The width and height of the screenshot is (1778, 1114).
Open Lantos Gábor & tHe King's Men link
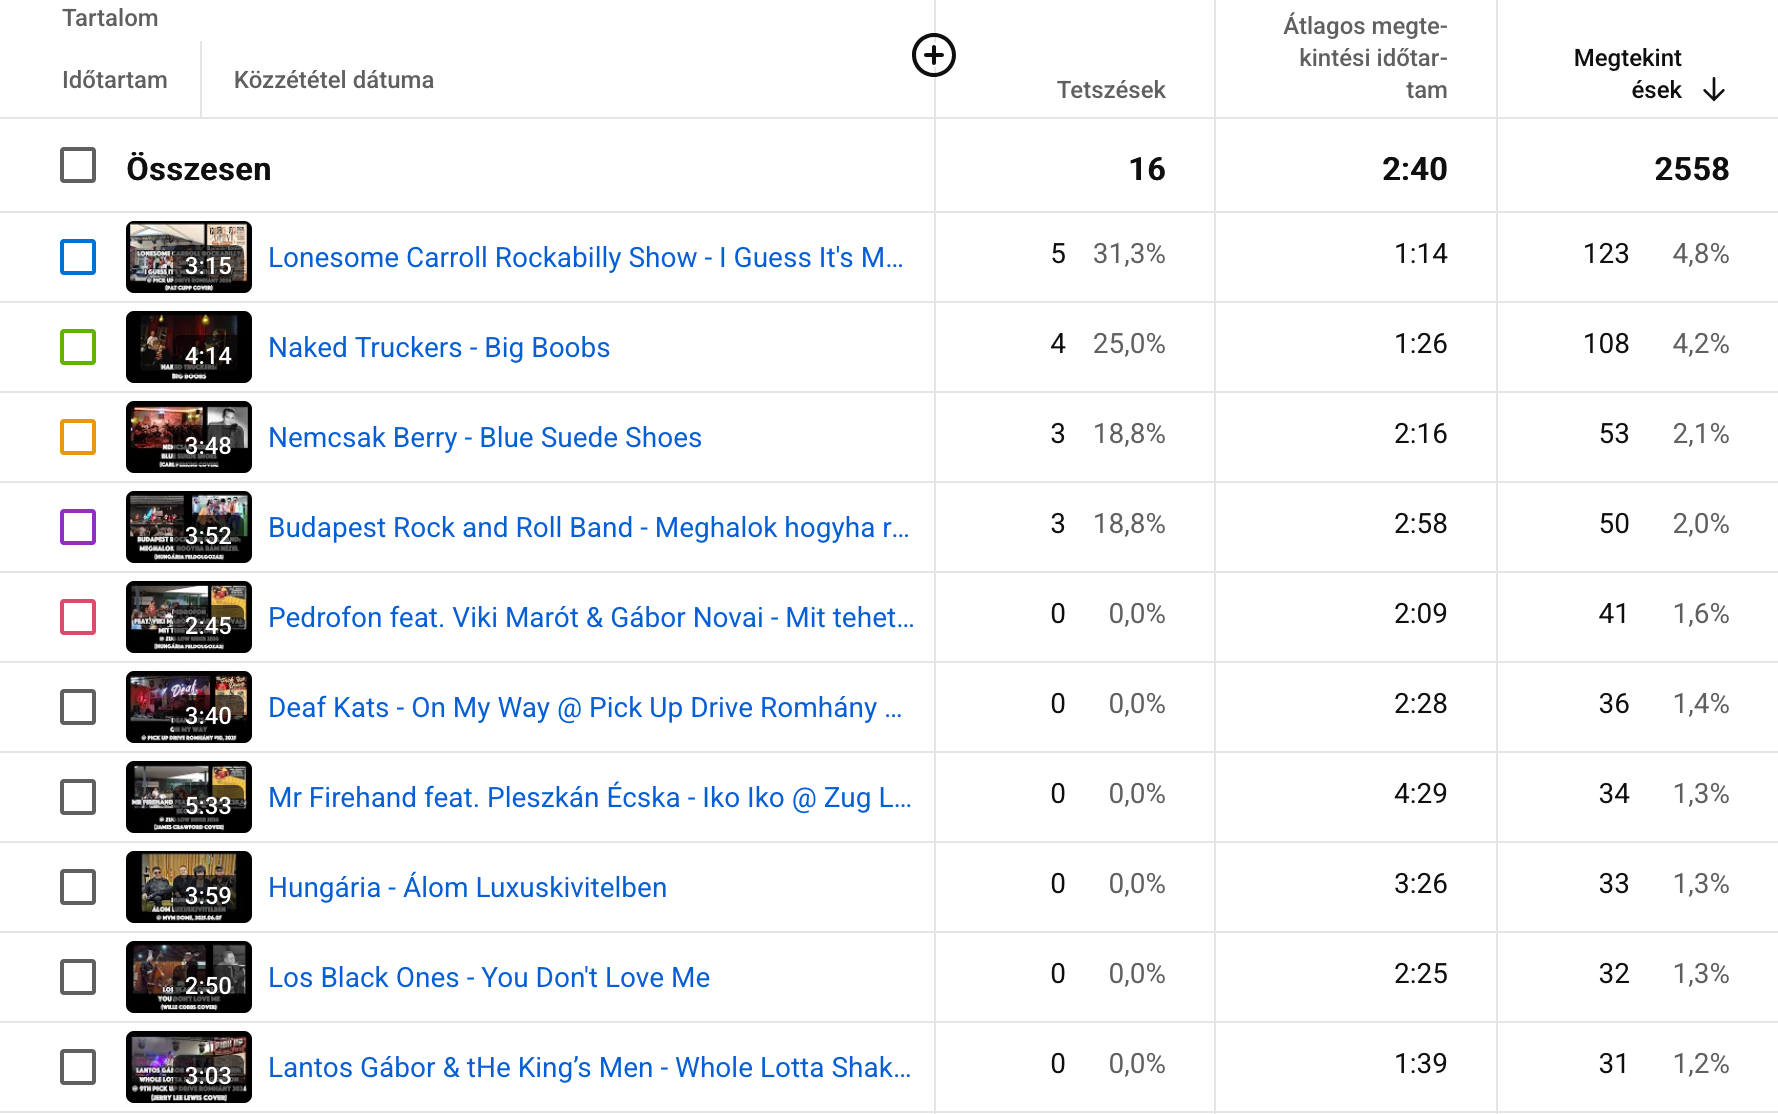click(x=590, y=1067)
